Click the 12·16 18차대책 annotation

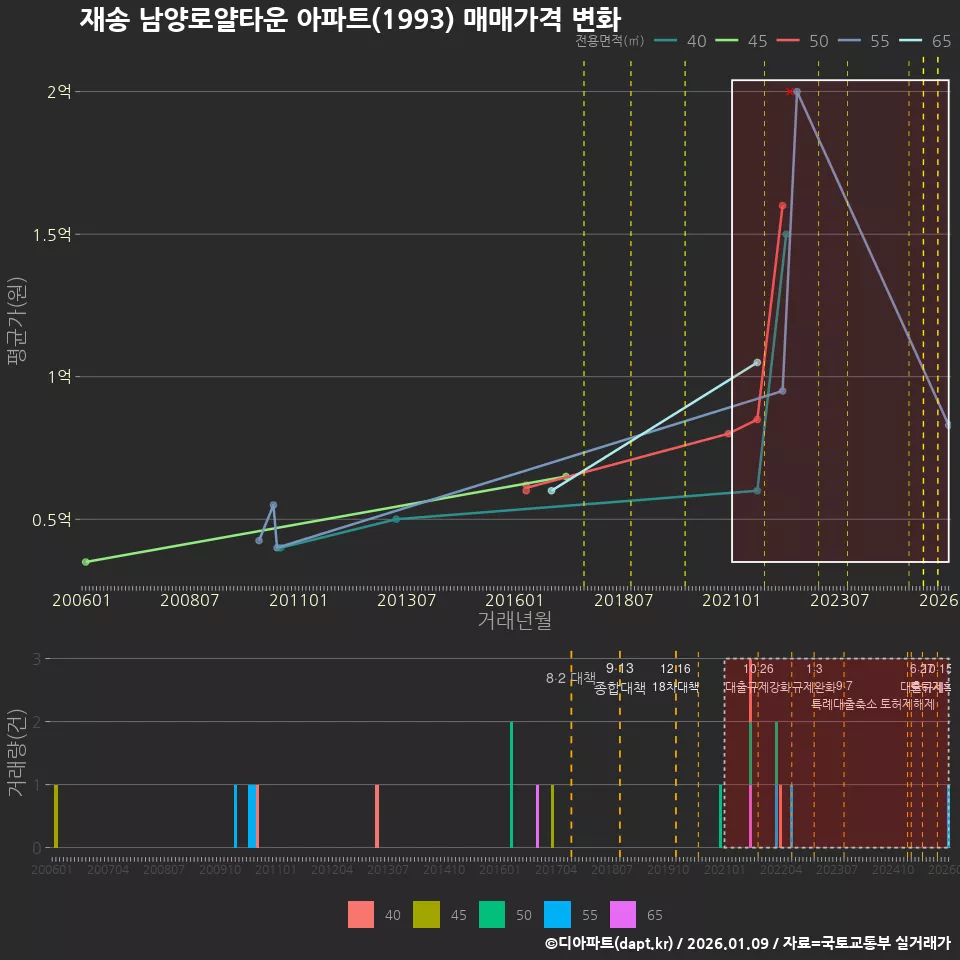point(675,678)
